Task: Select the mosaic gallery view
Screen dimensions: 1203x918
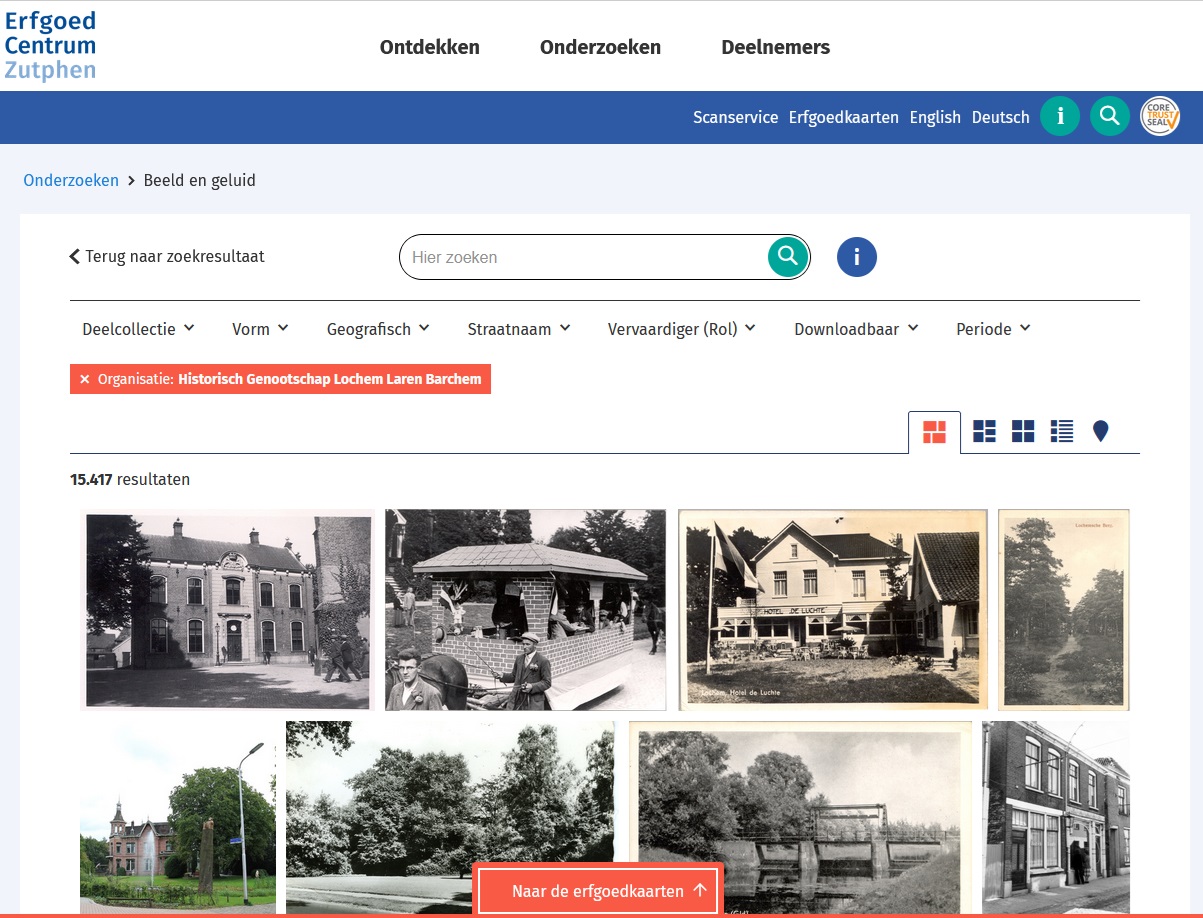Action: 934,432
